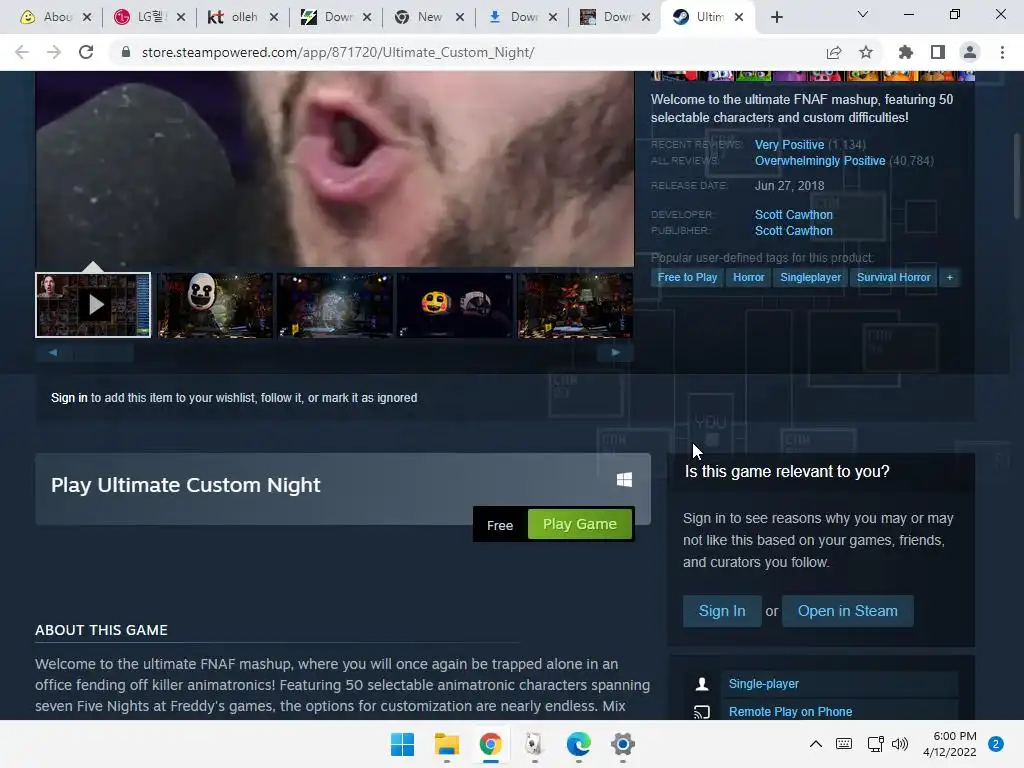Toggle the Chrome side panel icon
Image resolution: width=1024 pixels, height=768 pixels.
pyautogui.click(x=938, y=52)
